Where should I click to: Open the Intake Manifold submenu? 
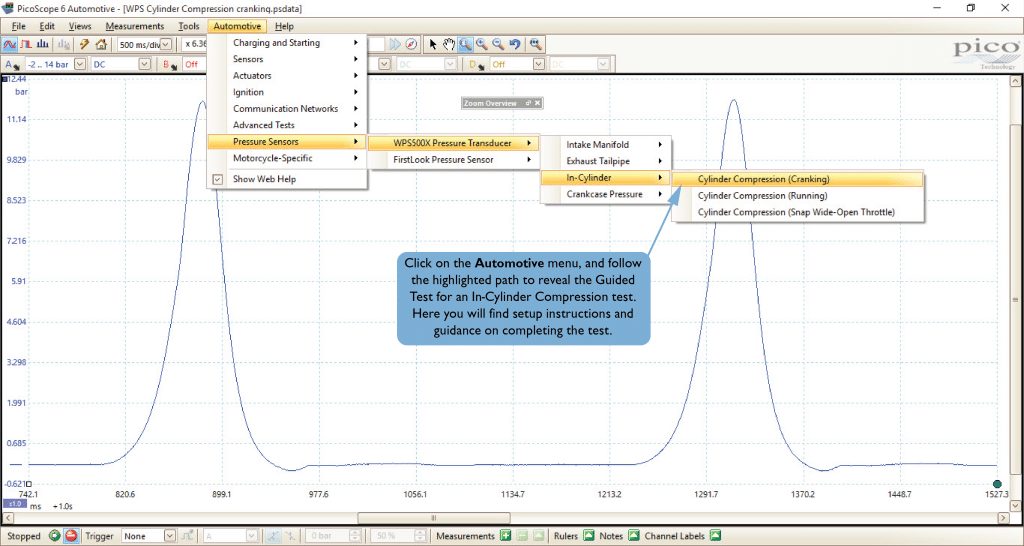coord(605,144)
